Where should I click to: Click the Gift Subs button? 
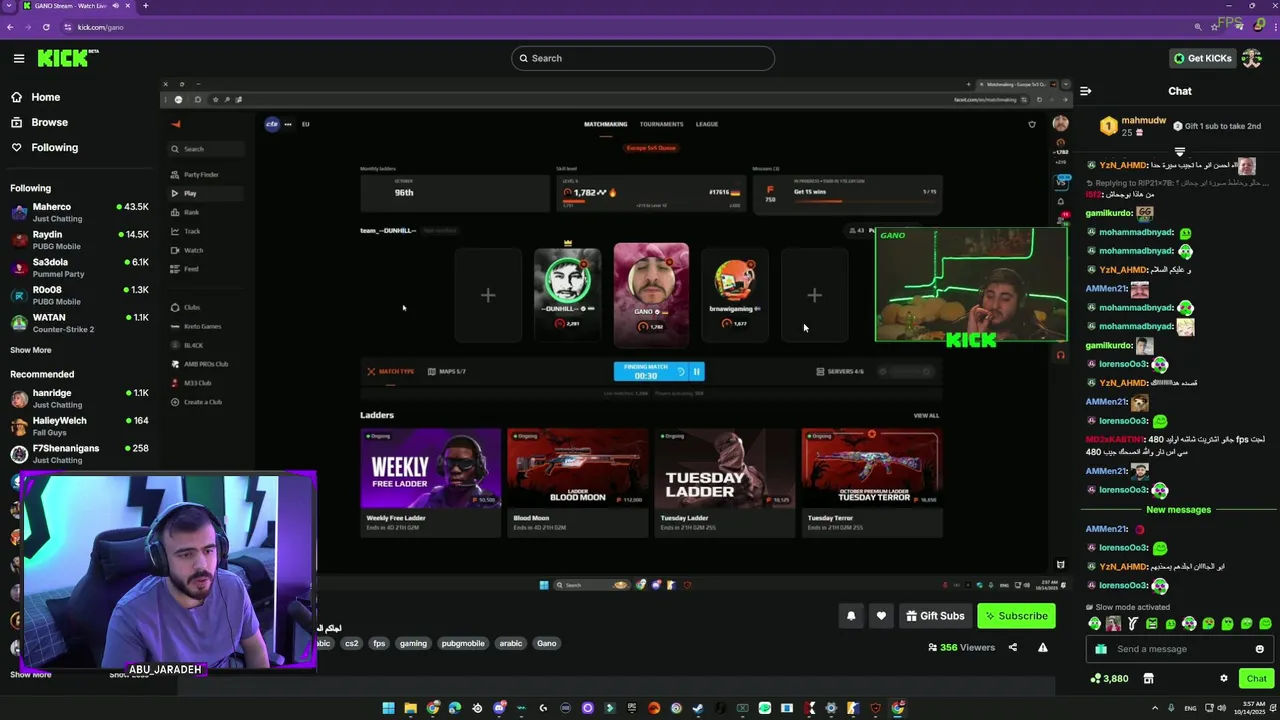point(935,616)
